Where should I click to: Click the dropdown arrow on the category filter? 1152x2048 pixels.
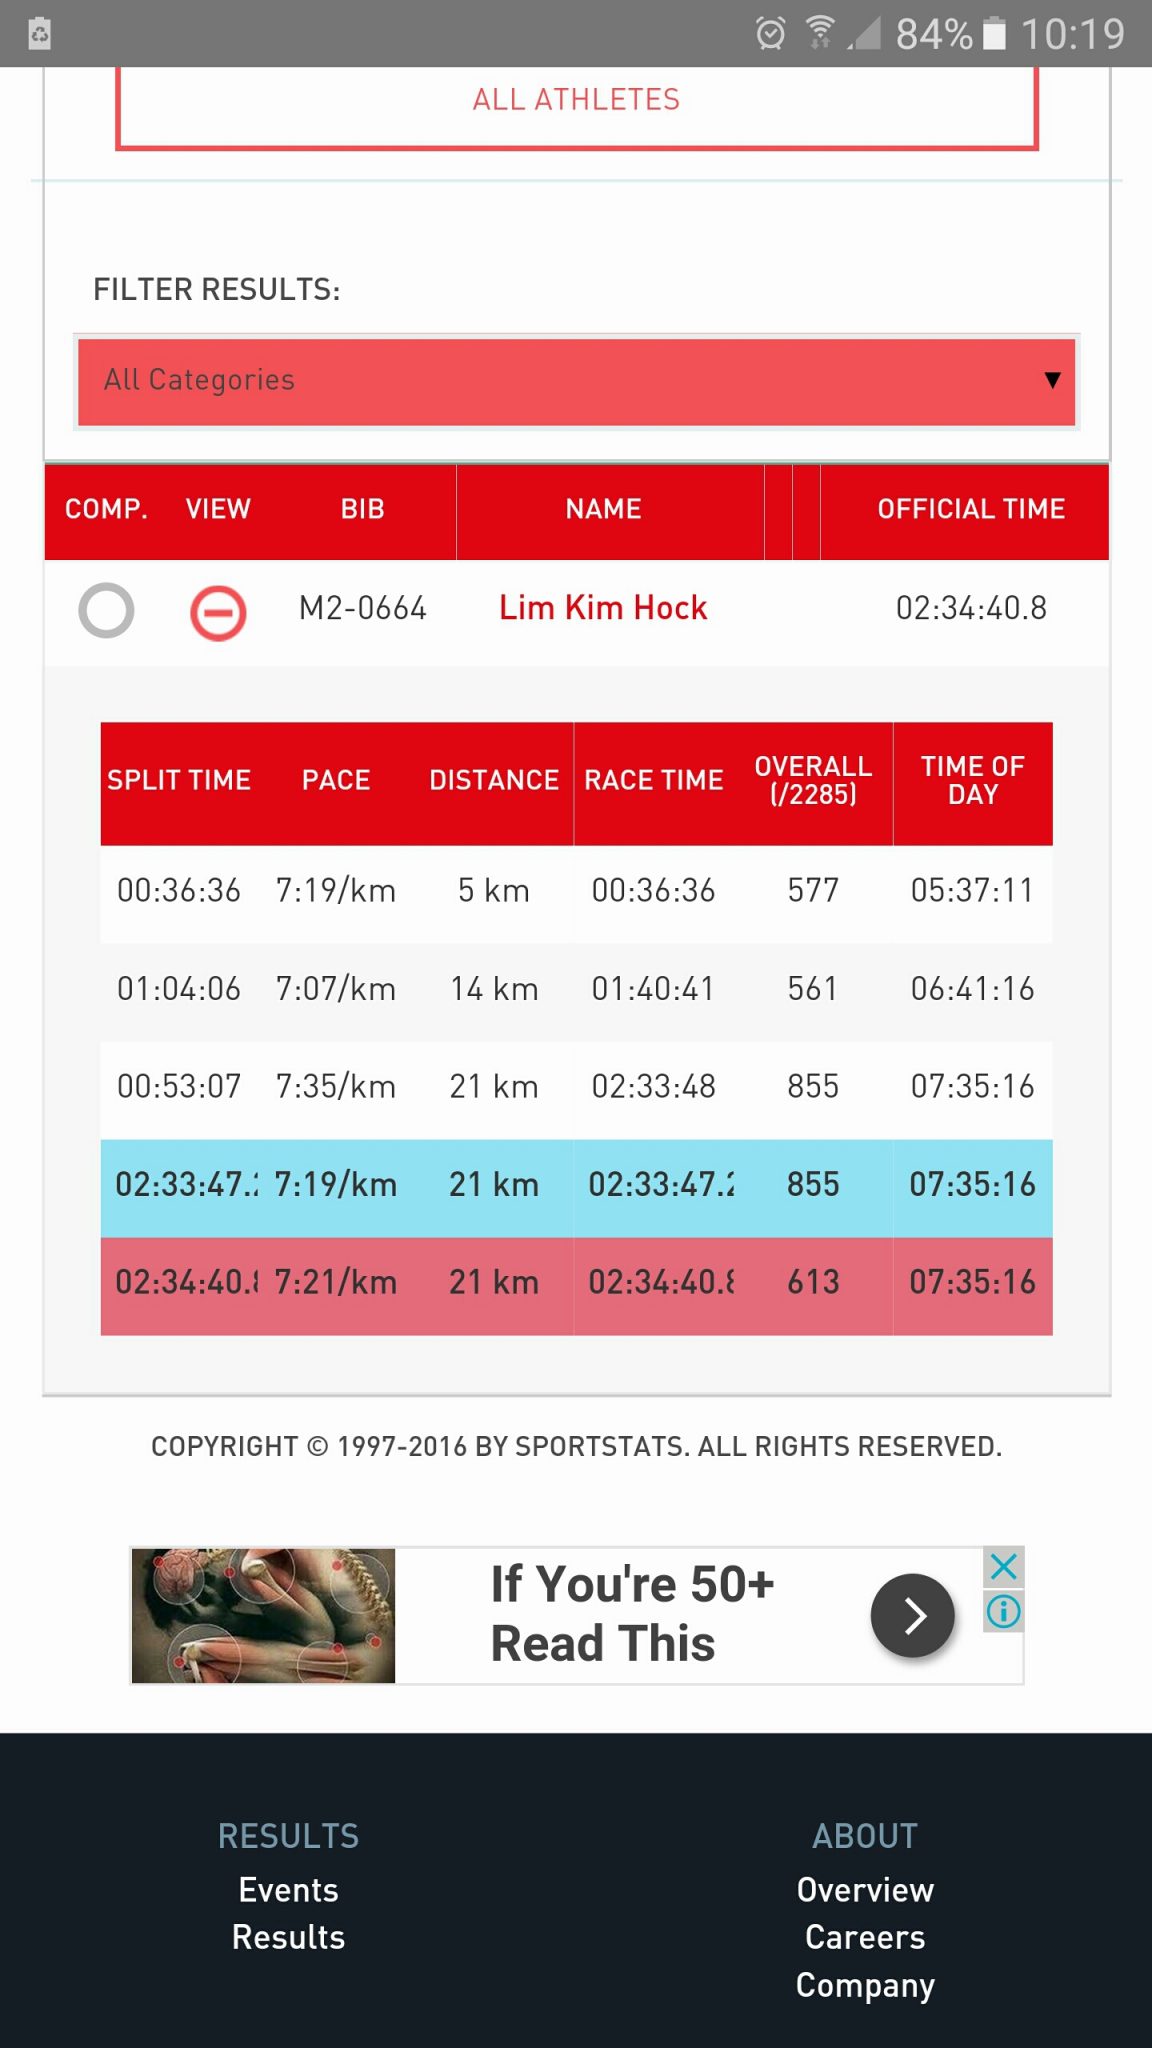(1051, 380)
